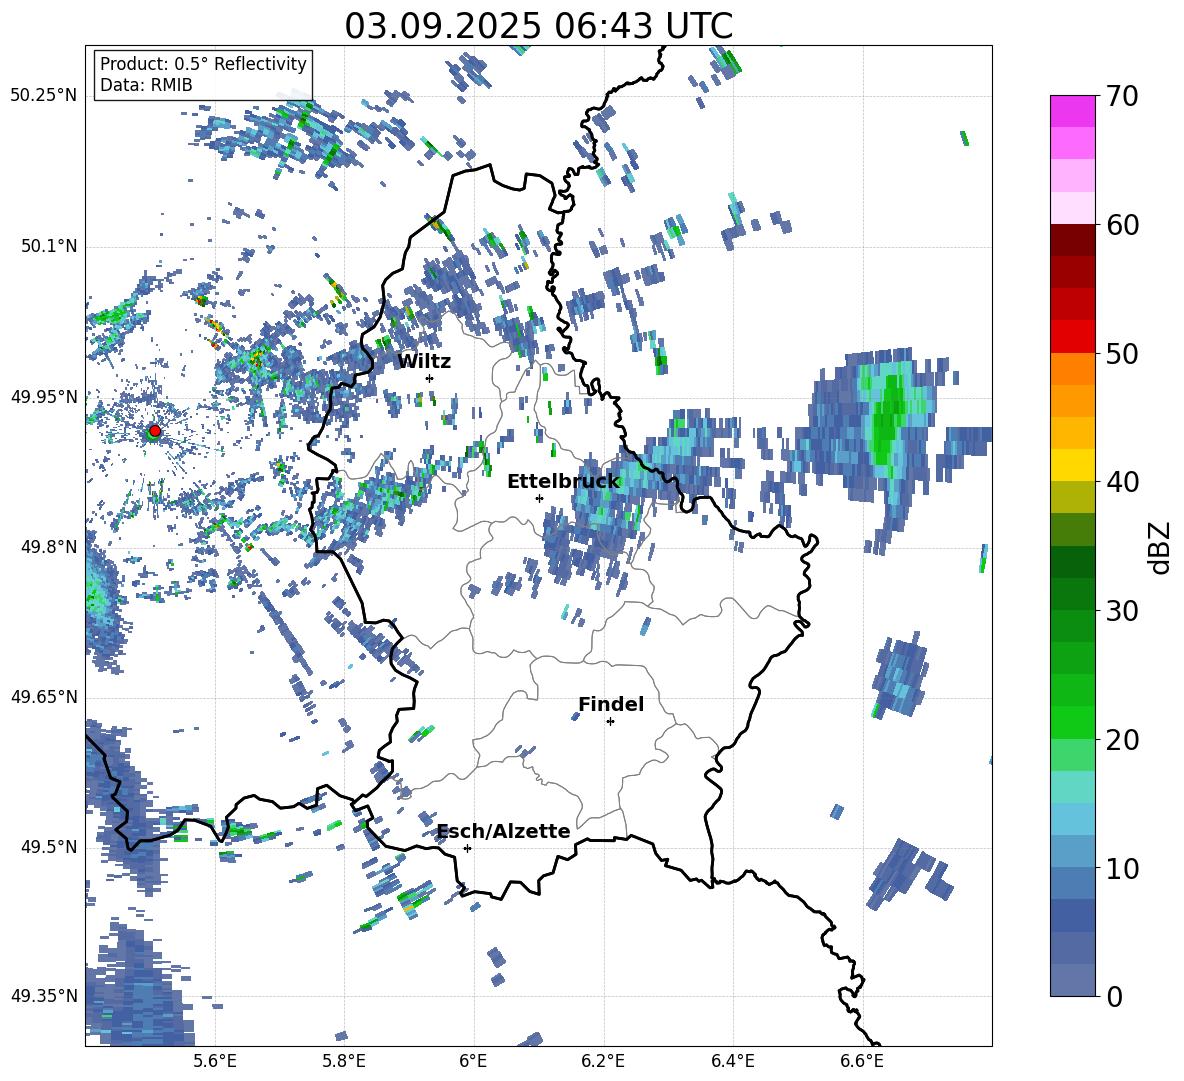Click latitude label 49.8°N

(x=49, y=547)
